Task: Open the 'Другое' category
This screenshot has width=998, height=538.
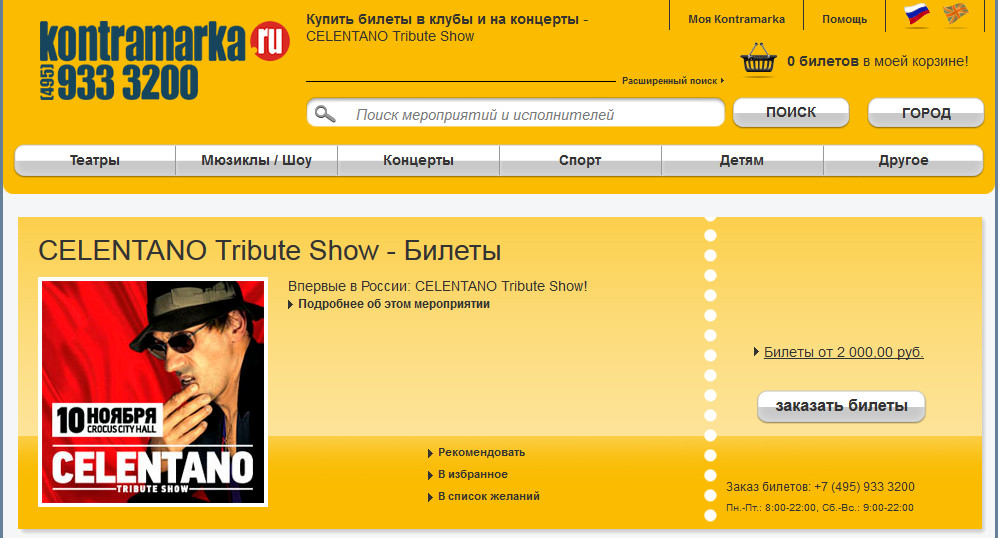Action: point(903,160)
